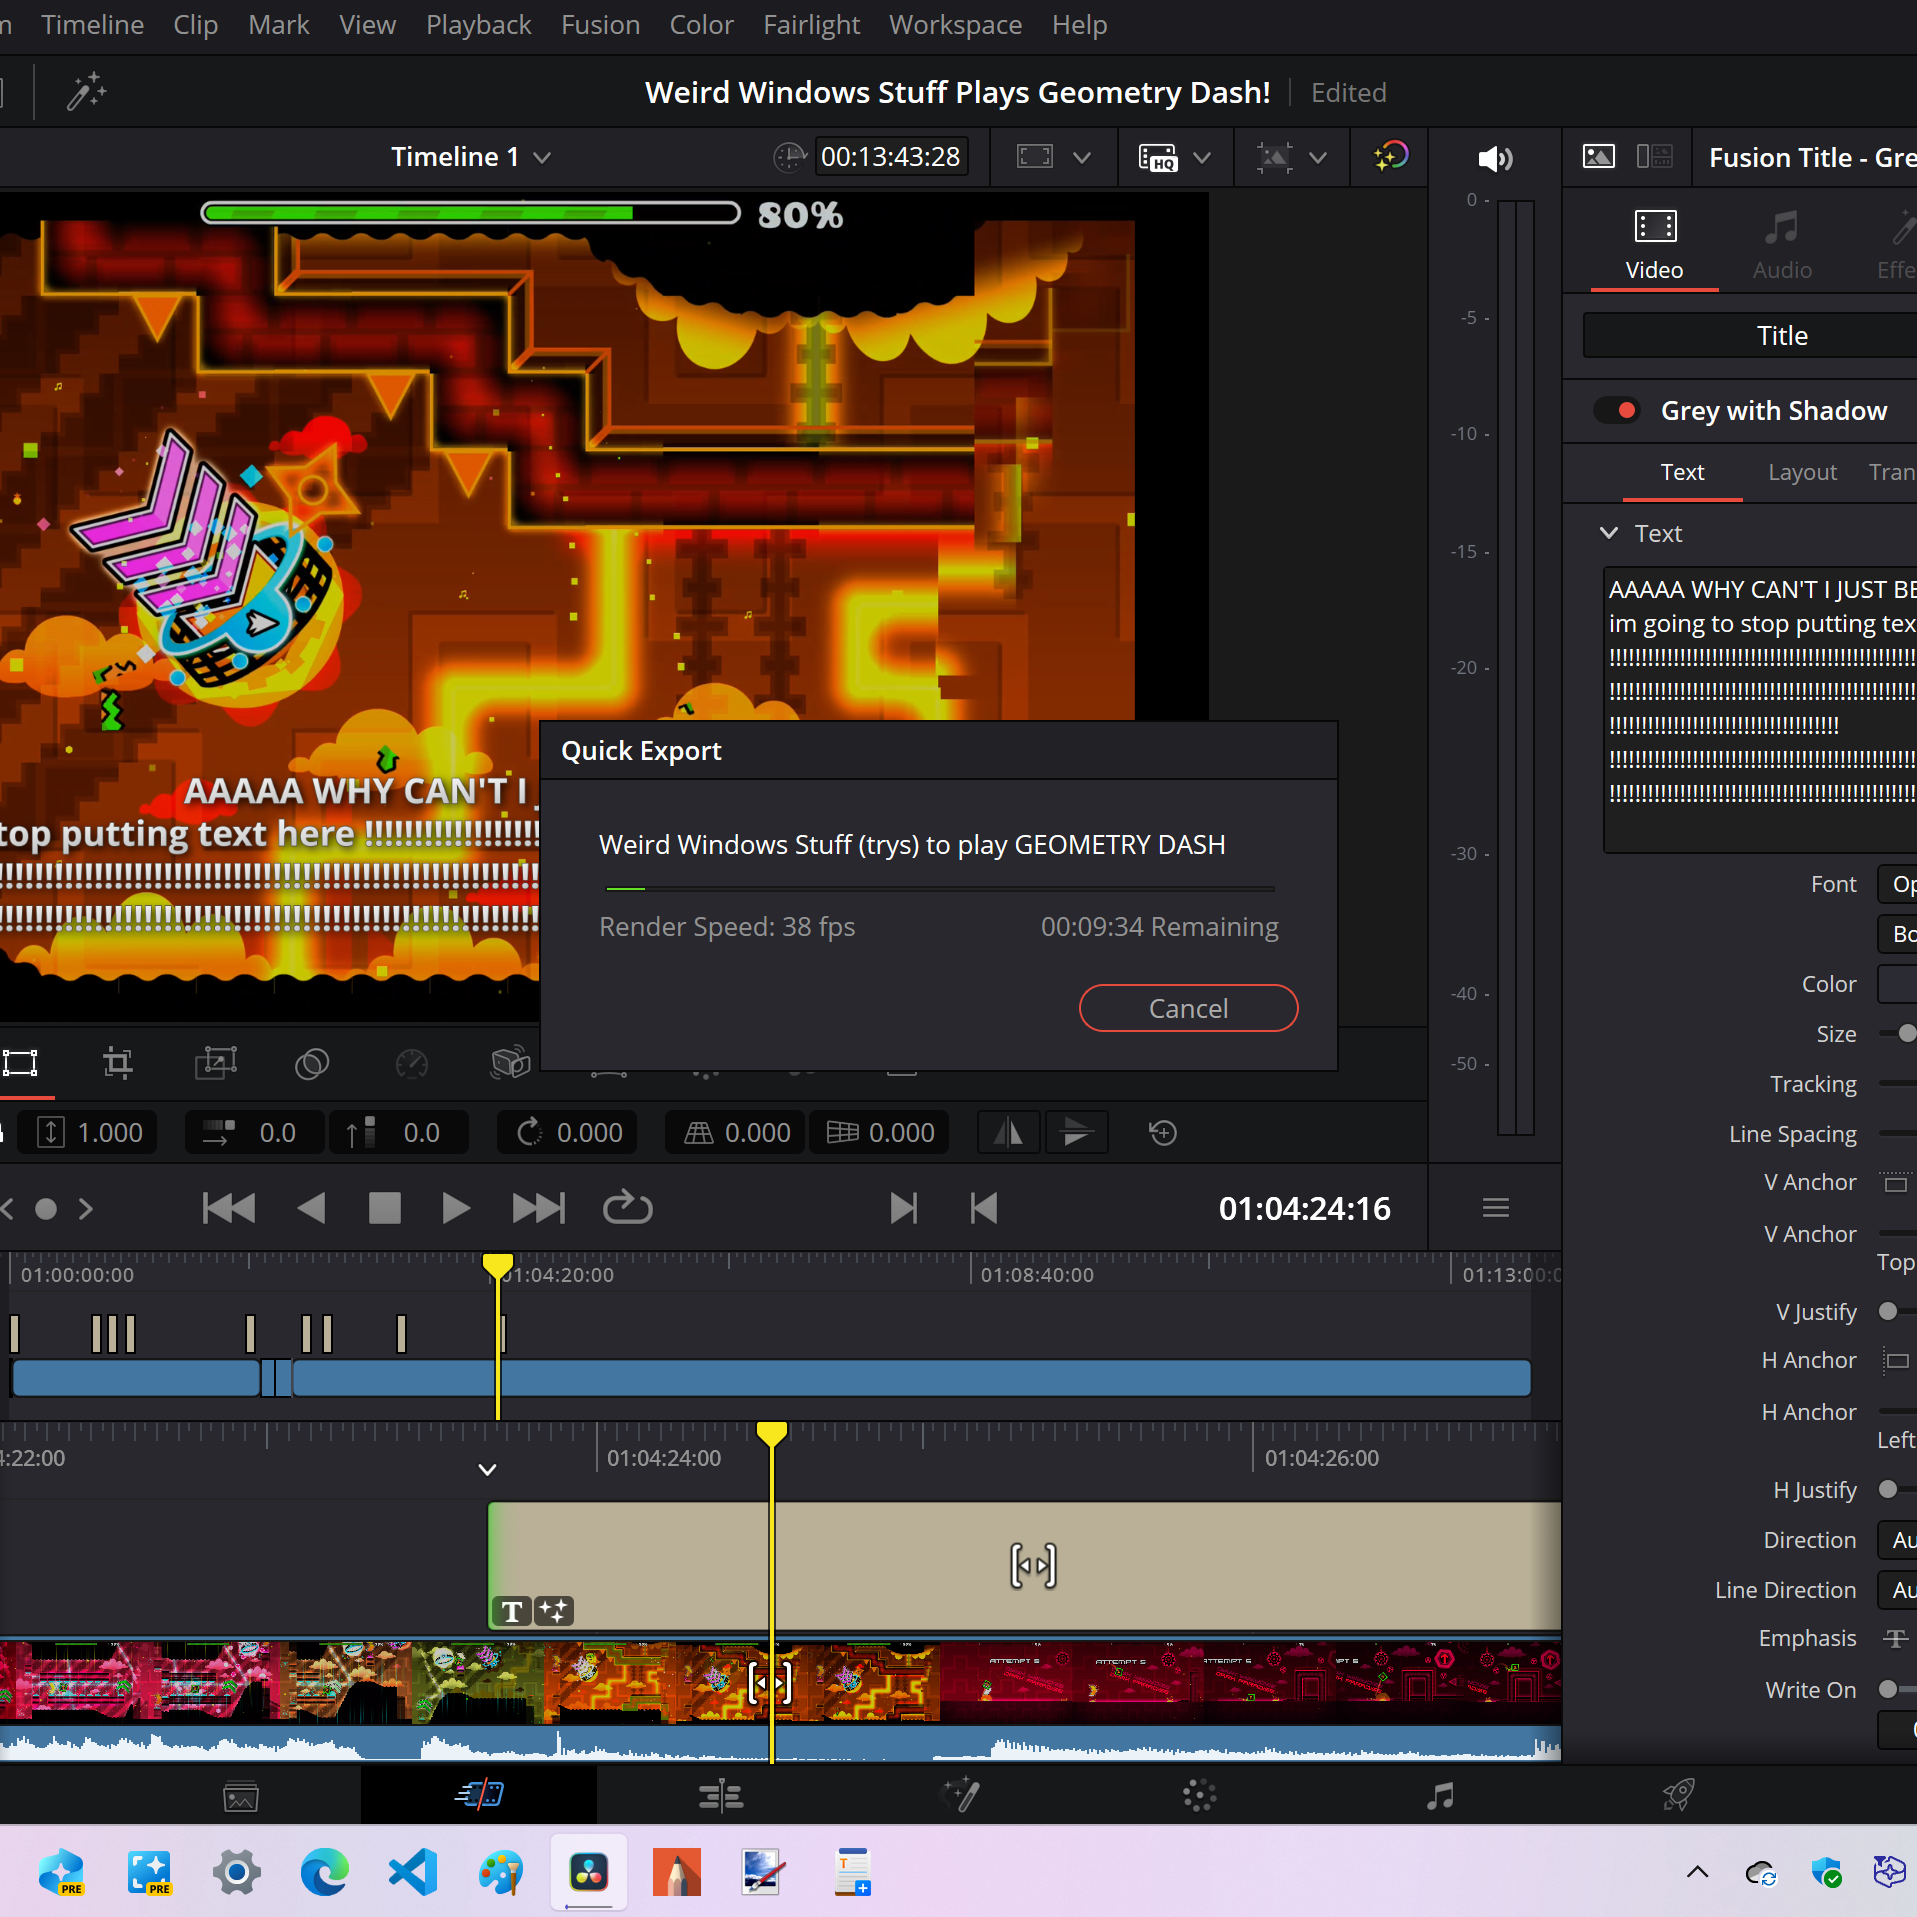Open the Fairlight menu
Image resolution: width=1917 pixels, height=1917 pixels.
pos(811,24)
